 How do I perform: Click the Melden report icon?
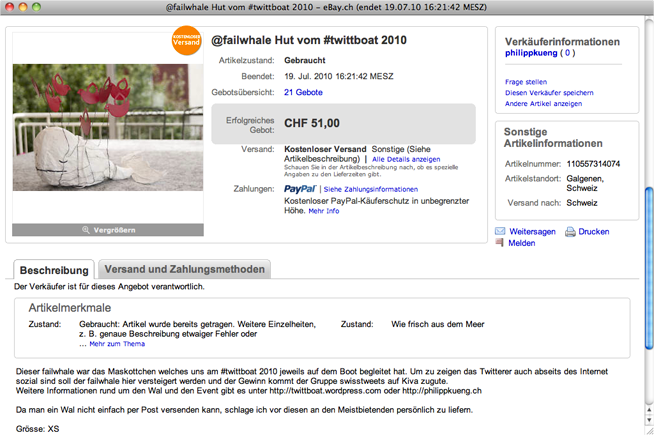point(501,243)
